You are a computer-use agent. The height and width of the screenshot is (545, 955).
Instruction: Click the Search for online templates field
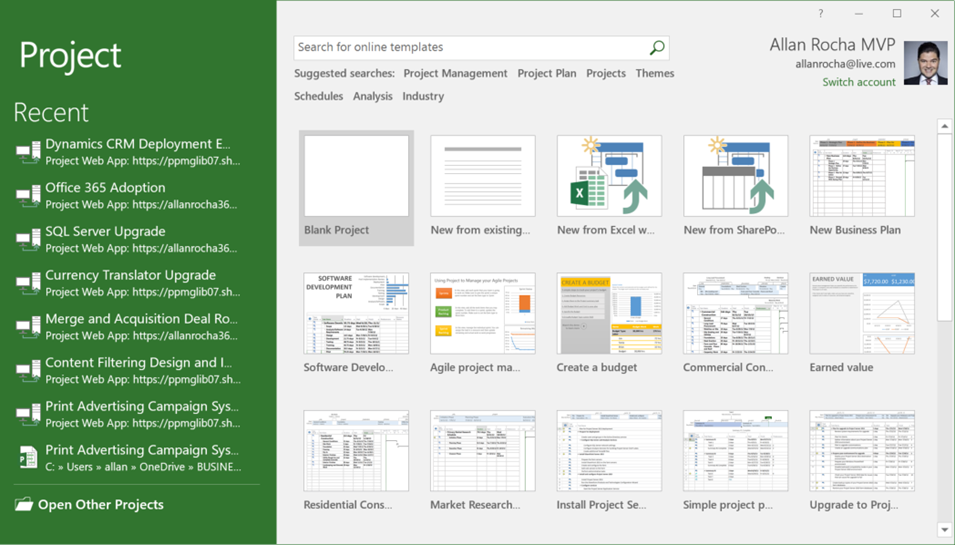click(x=481, y=47)
